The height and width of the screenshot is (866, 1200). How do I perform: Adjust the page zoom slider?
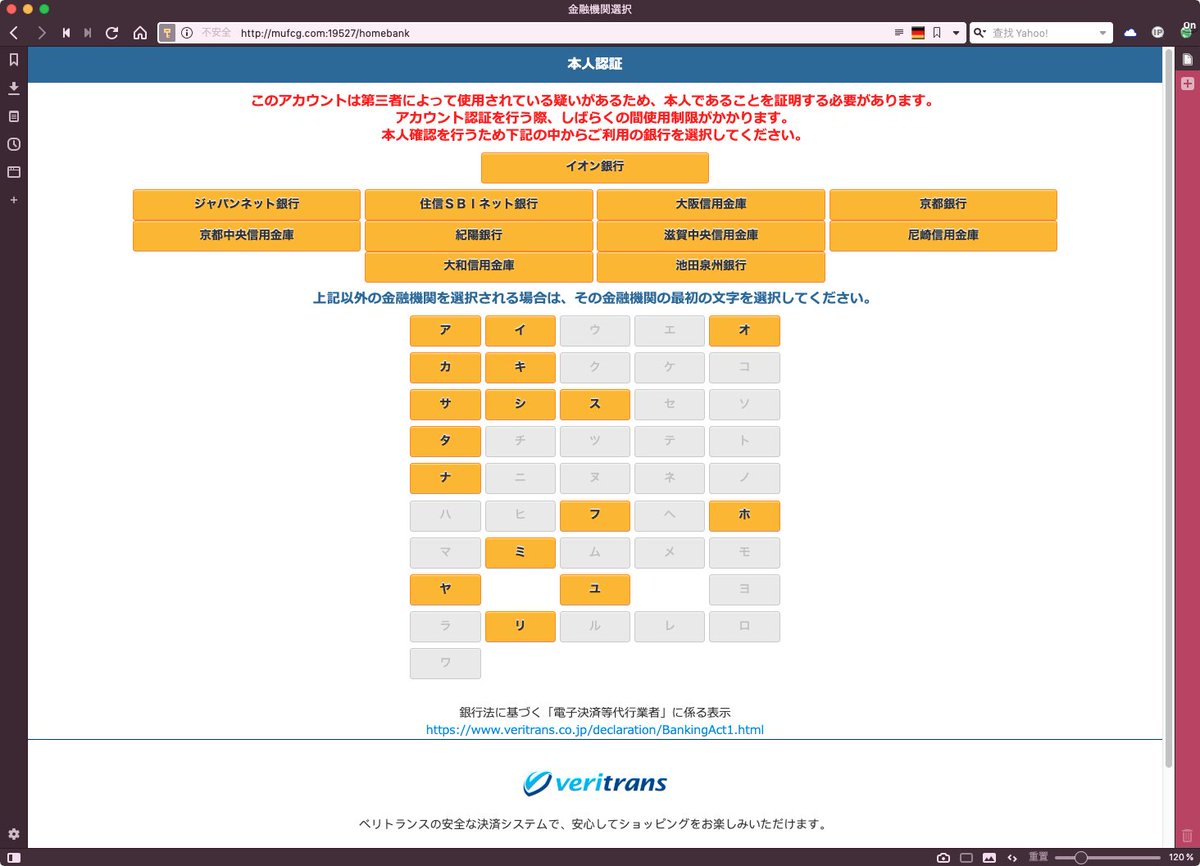click(x=1108, y=857)
